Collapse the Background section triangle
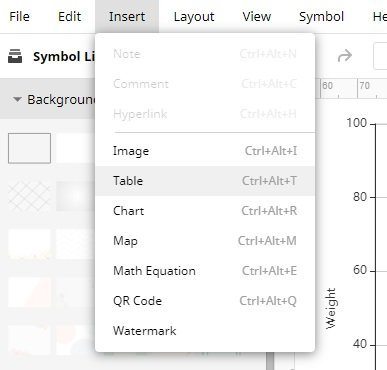This screenshot has width=387, height=370. click(17, 99)
